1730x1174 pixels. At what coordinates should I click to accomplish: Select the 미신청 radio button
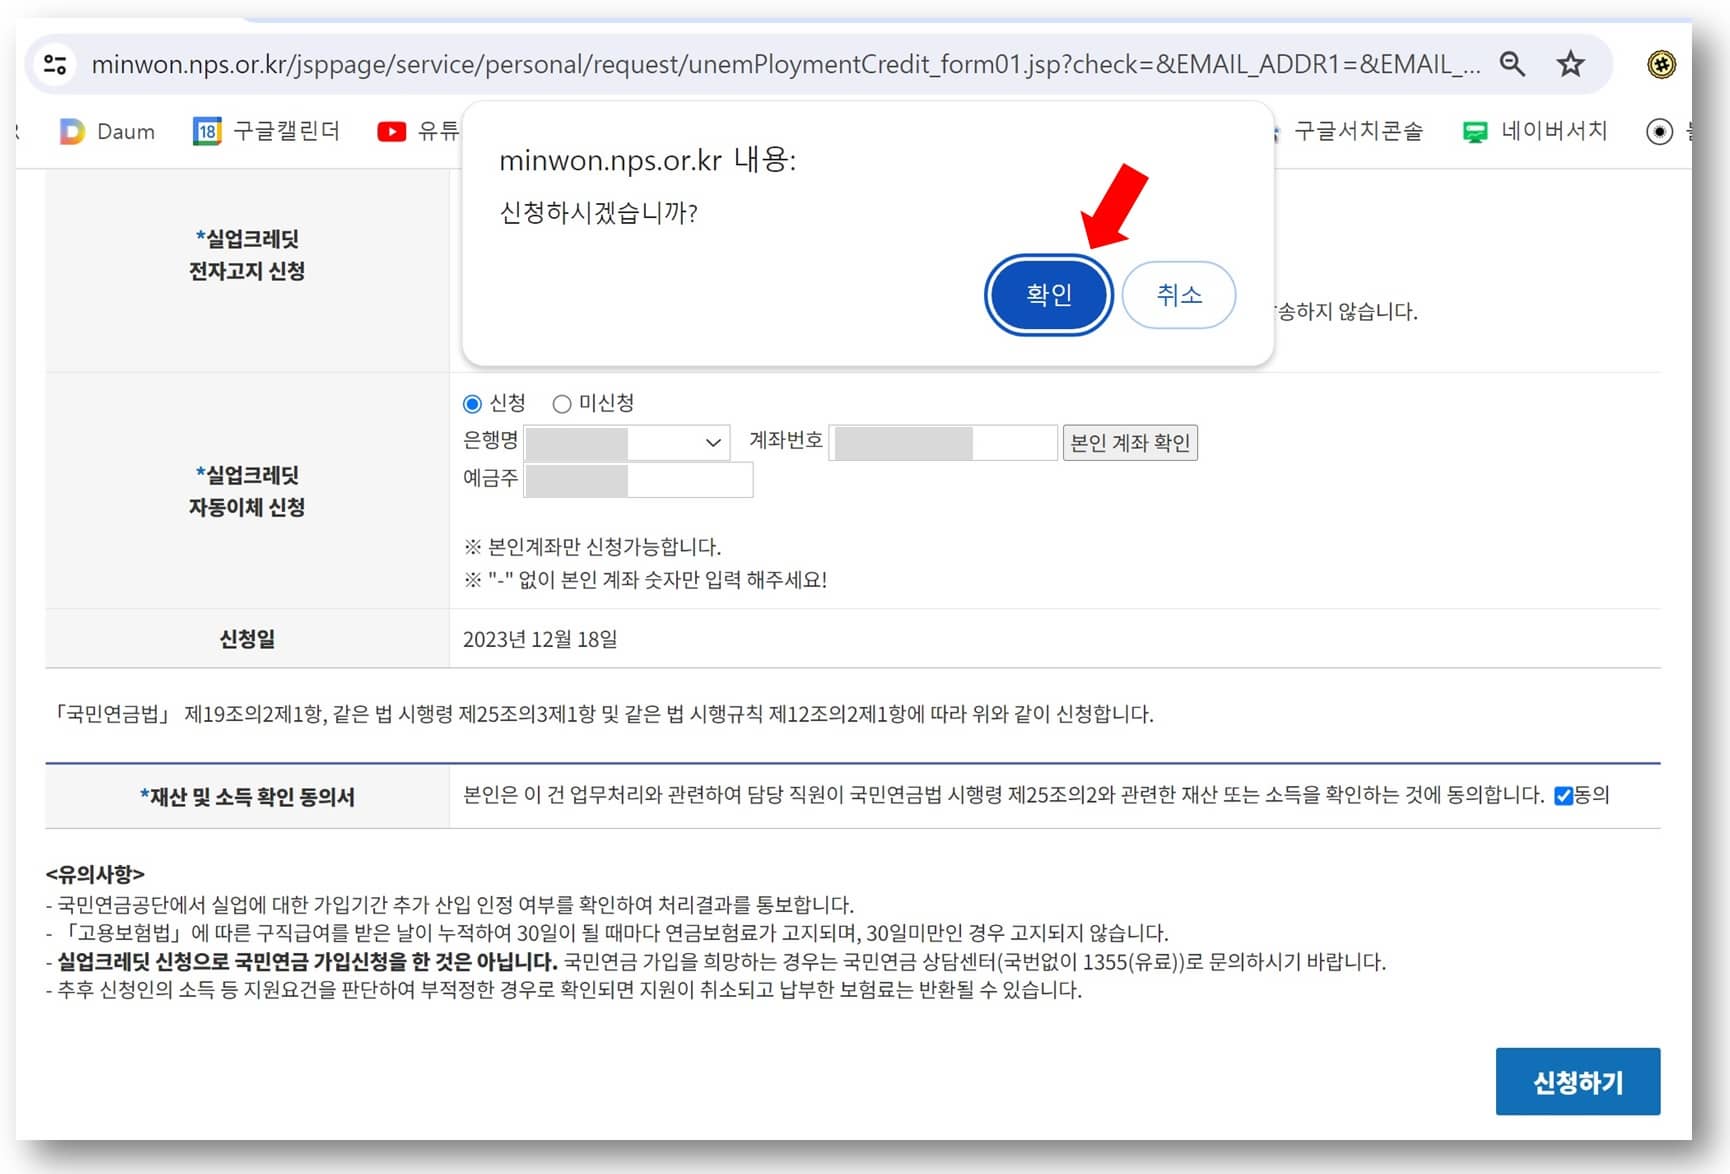coord(562,403)
